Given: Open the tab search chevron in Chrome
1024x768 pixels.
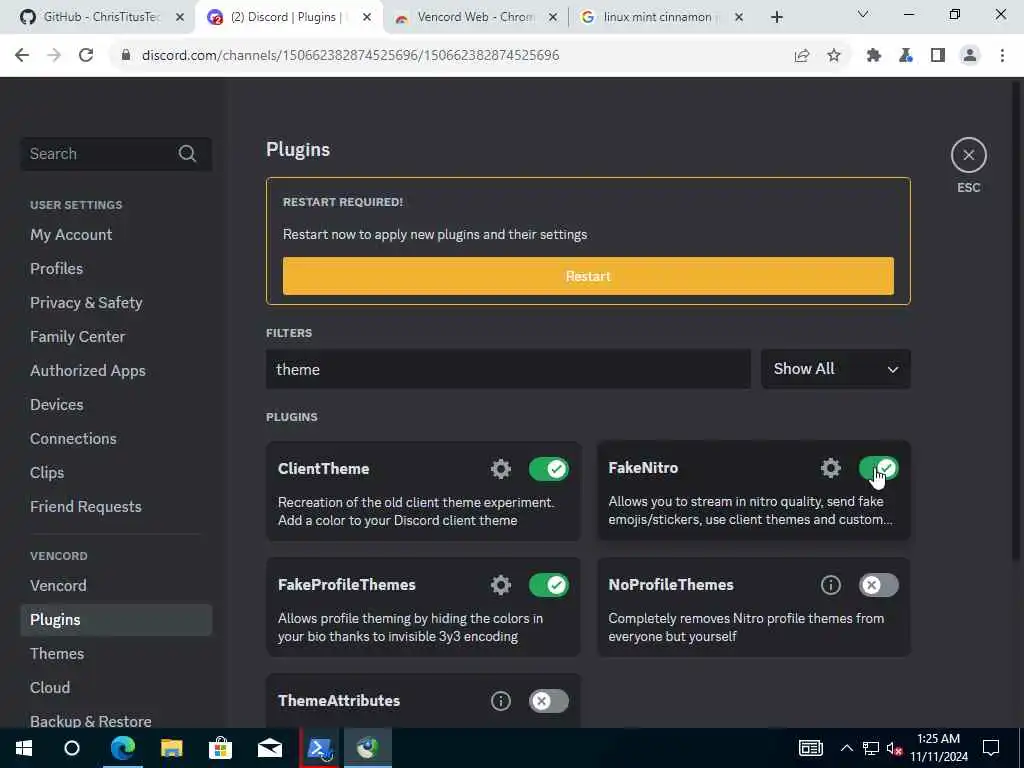Looking at the screenshot, I should click(863, 14).
